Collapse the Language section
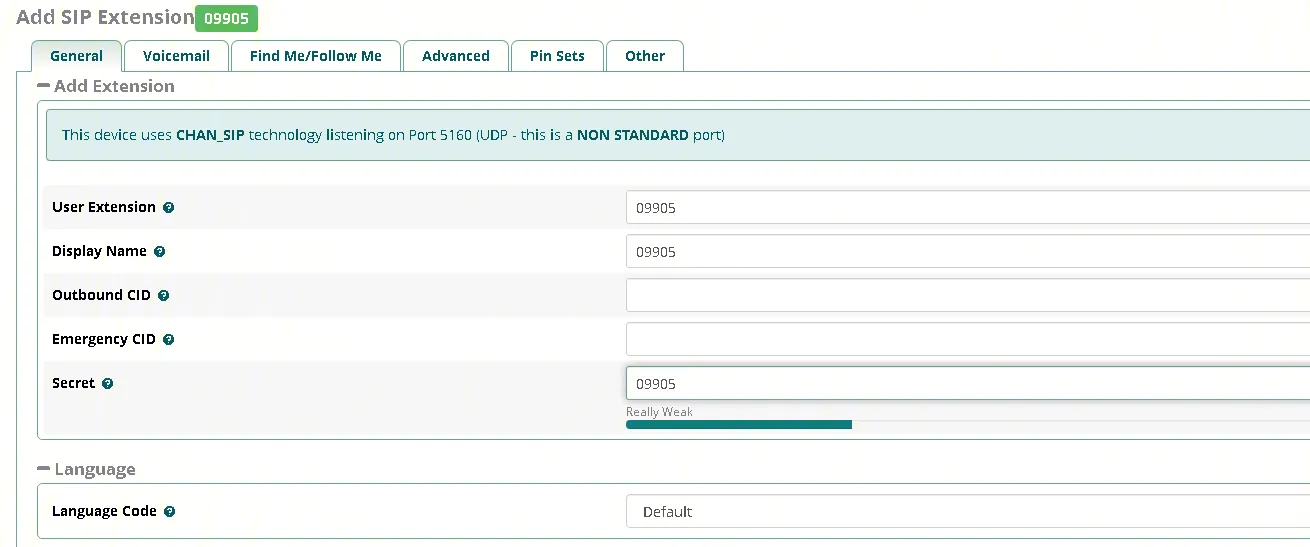 tap(43, 469)
